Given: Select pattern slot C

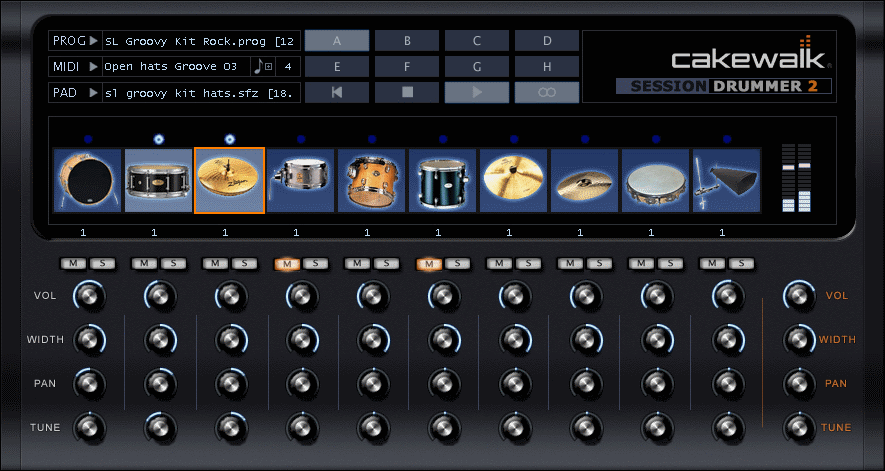Looking at the screenshot, I should pyautogui.click(x=477, y=41).
